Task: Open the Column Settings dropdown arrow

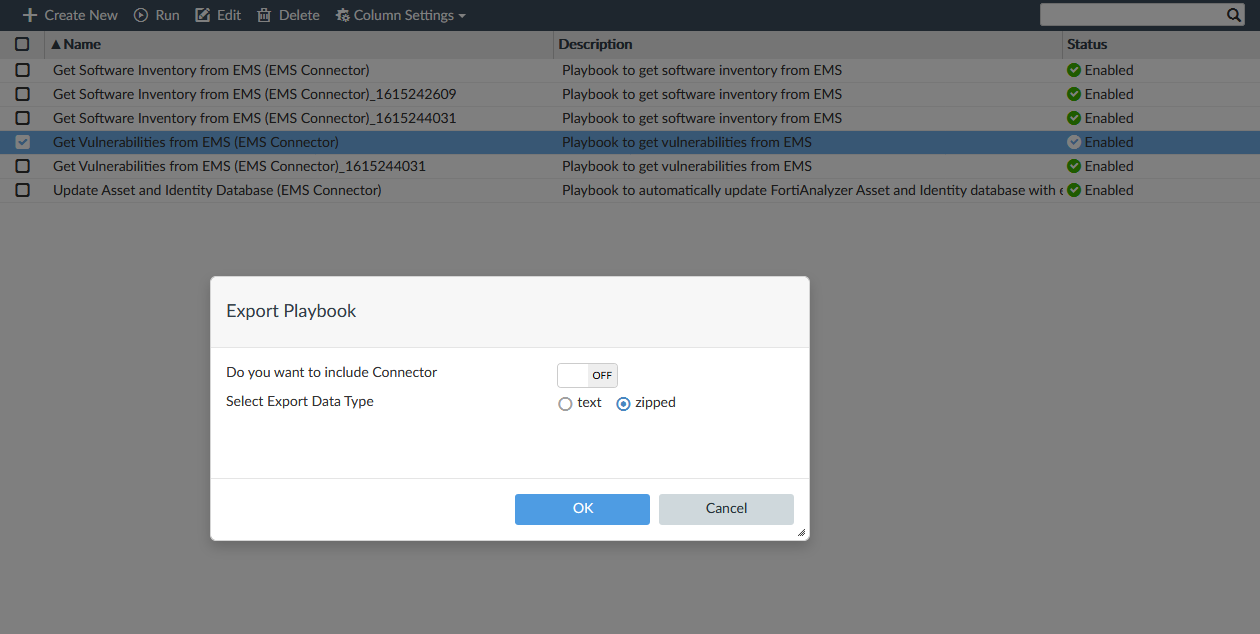Action: click(462, 16)
